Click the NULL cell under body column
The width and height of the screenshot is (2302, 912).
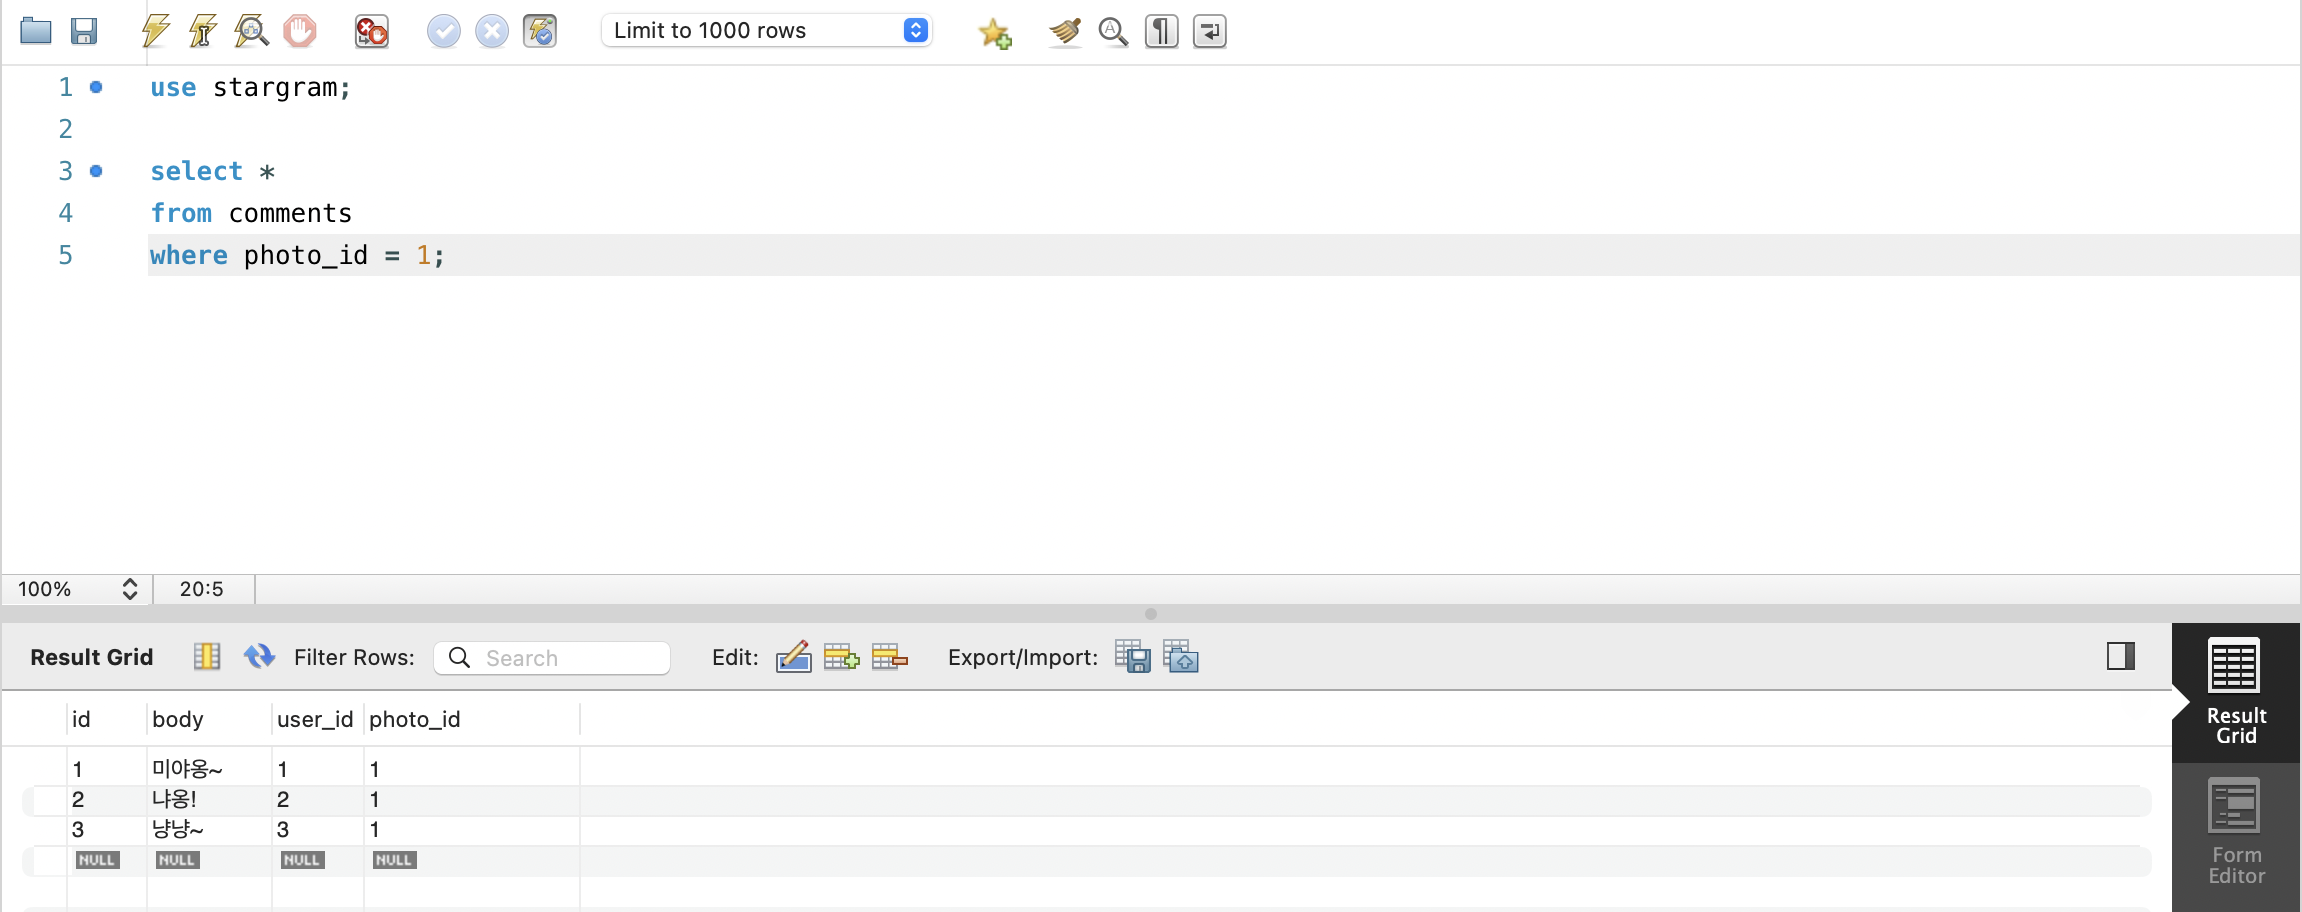pyautogui.click(x=177, y=860)
